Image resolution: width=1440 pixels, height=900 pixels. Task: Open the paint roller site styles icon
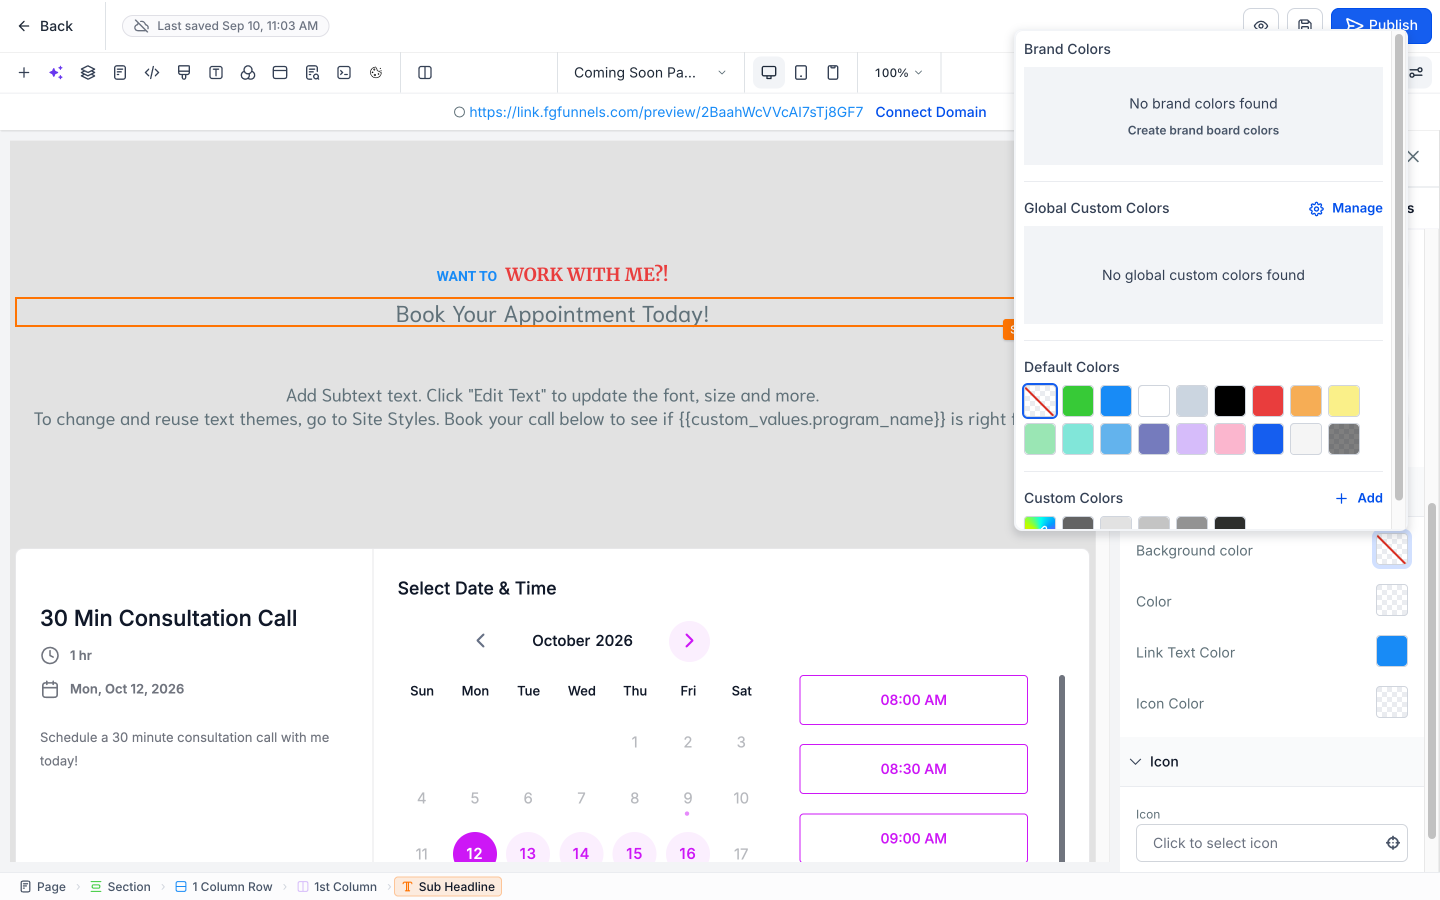[x=184, y=72]
